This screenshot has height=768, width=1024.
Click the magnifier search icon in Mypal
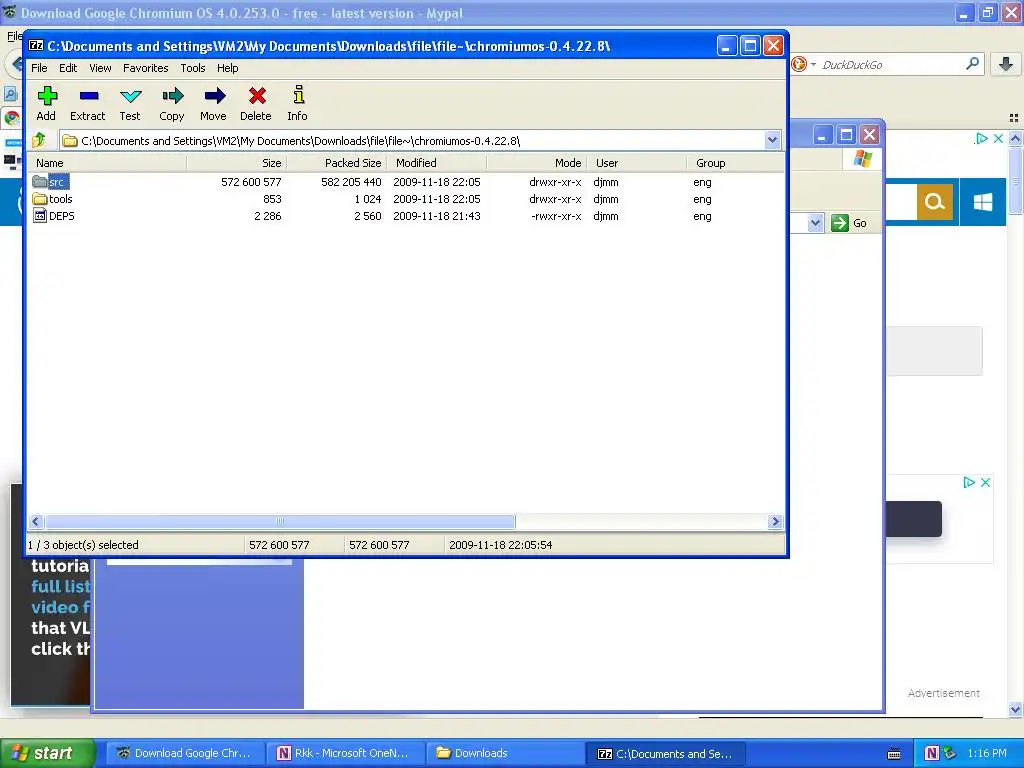click(972, 64)
